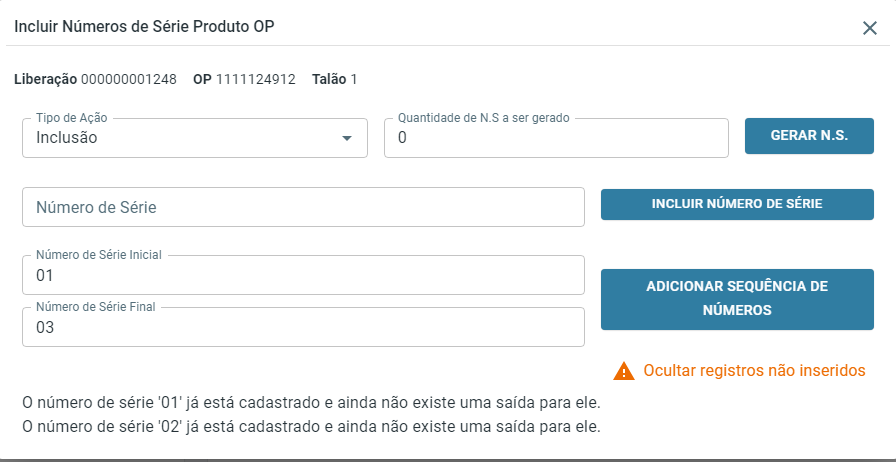The height and width of the screenshot is (462, 896).
Task: Click the error message for serial '01'
Action: pyautogui.click(x=311, y=403)
